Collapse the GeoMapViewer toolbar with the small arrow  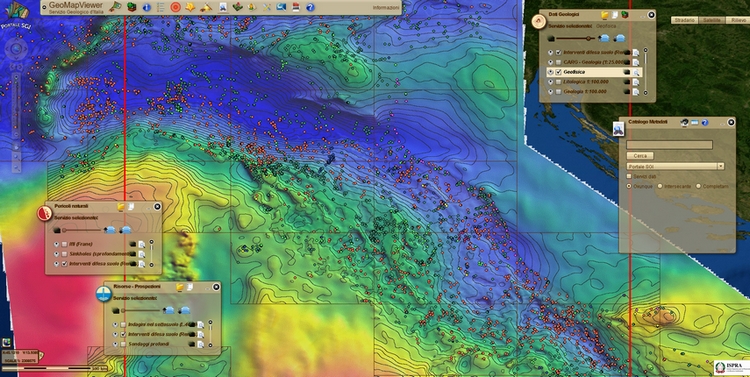click(x=44, y=6)
